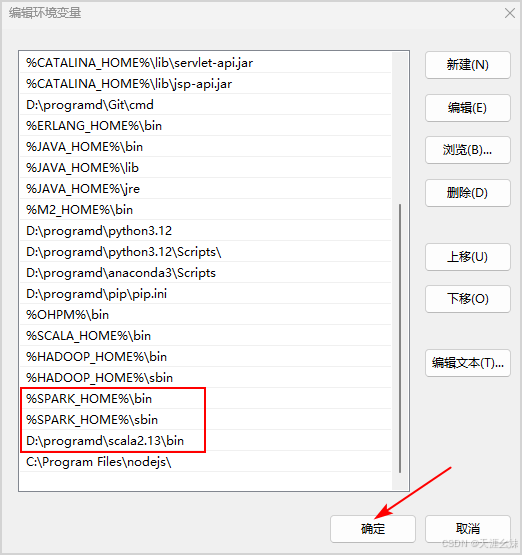Open 编辑文本(T)... text editor
The width and height of the screenshot is (522, 555).
467,363
